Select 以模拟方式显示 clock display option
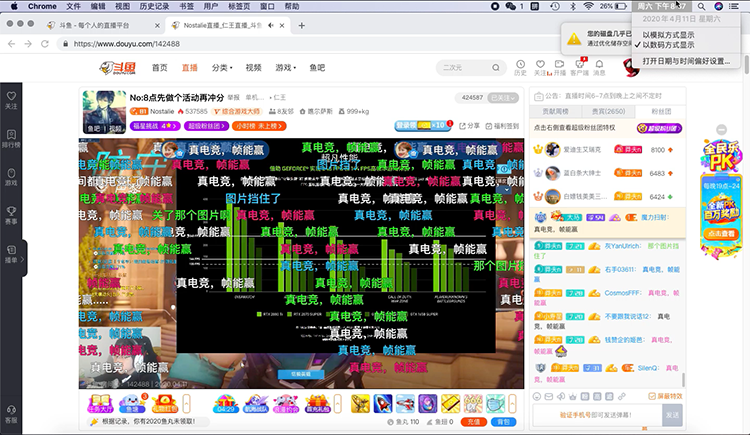Image resolution: width=750 pixels, height=435 pixels. (668, 35)
